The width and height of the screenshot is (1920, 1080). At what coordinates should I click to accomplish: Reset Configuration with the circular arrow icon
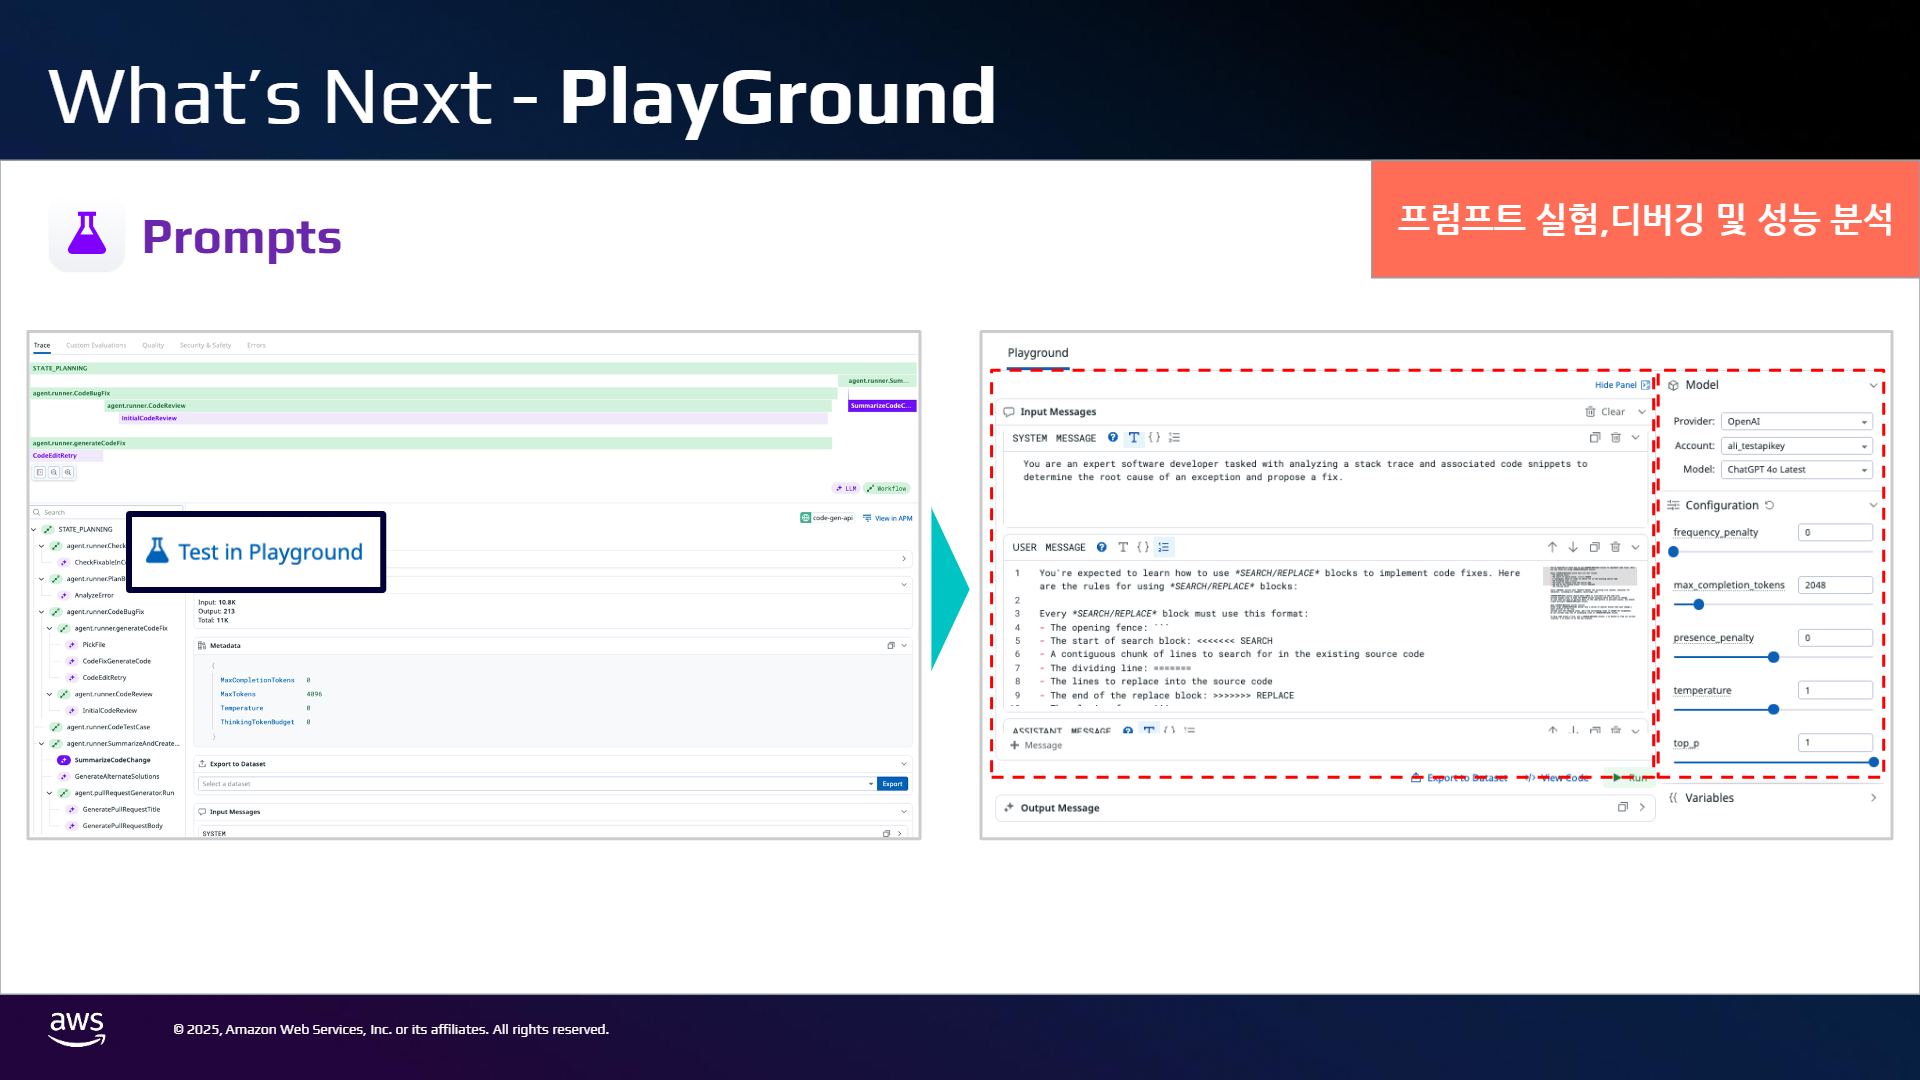coord(1769,505)
